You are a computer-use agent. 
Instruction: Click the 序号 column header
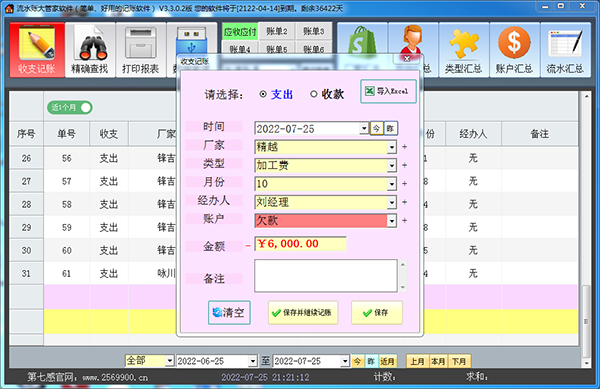(x=26, y=134)
